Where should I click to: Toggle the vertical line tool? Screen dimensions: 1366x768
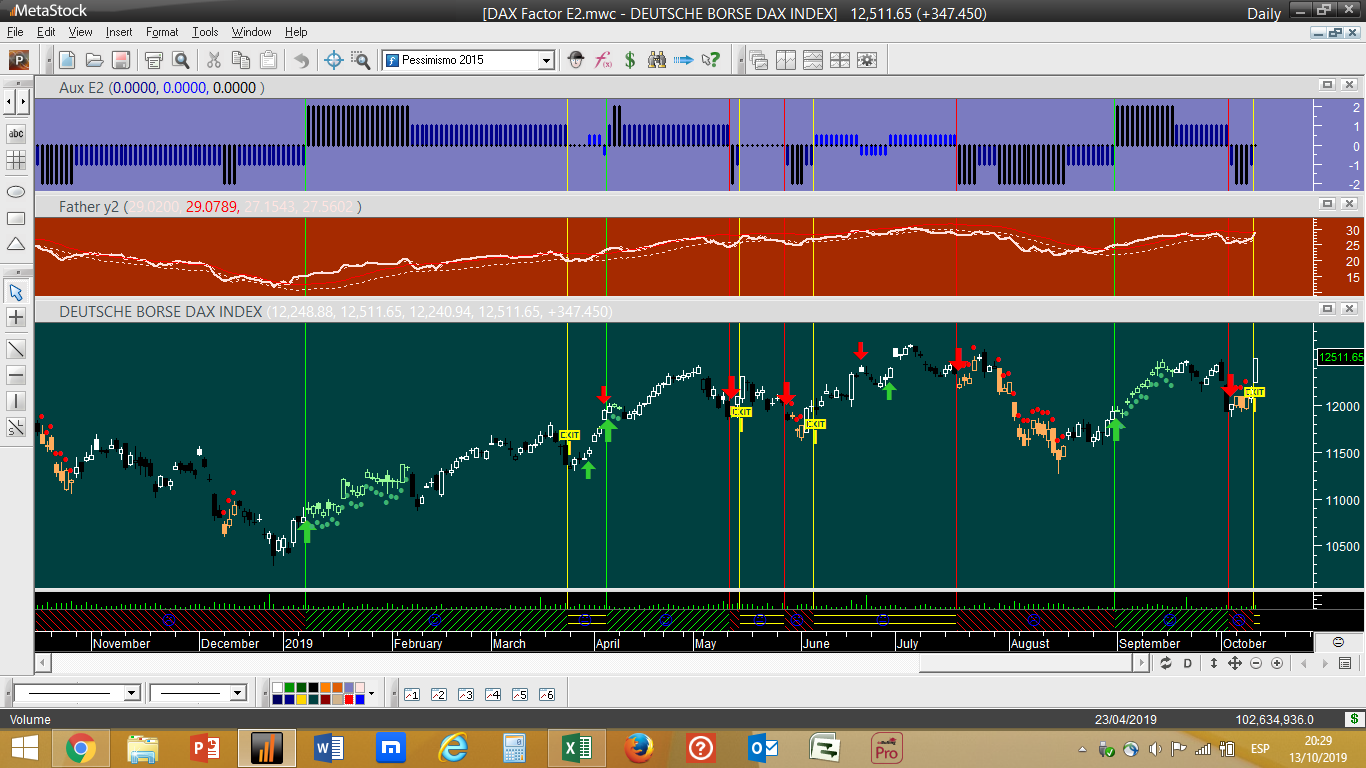(16, 401)
